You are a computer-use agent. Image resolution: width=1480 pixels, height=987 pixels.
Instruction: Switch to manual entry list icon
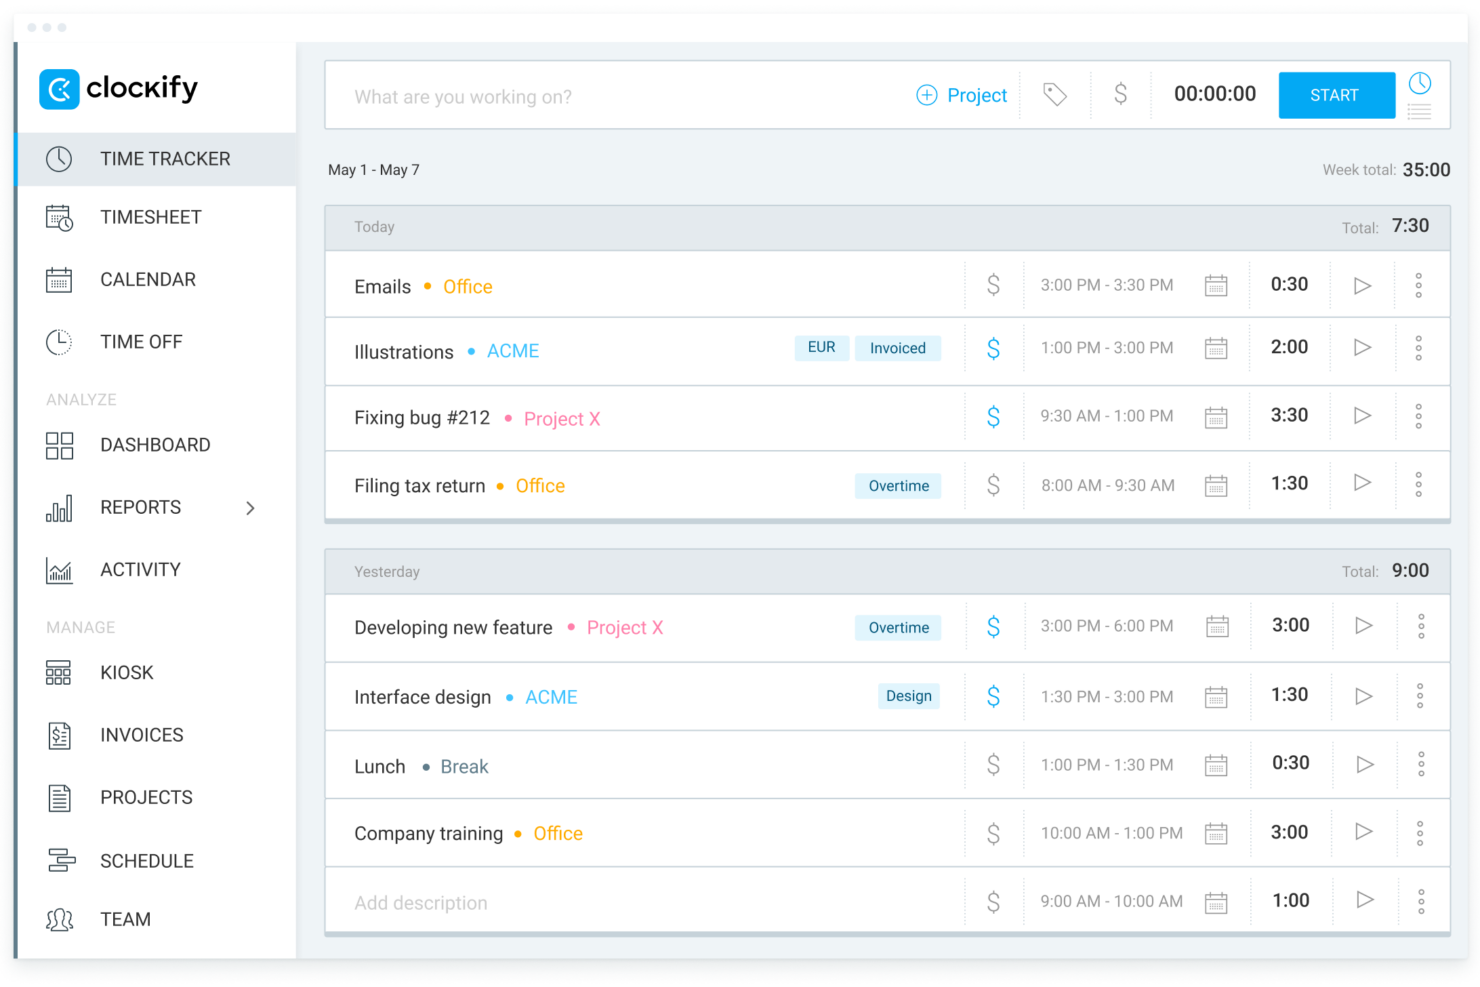[x=1419, y=112]
